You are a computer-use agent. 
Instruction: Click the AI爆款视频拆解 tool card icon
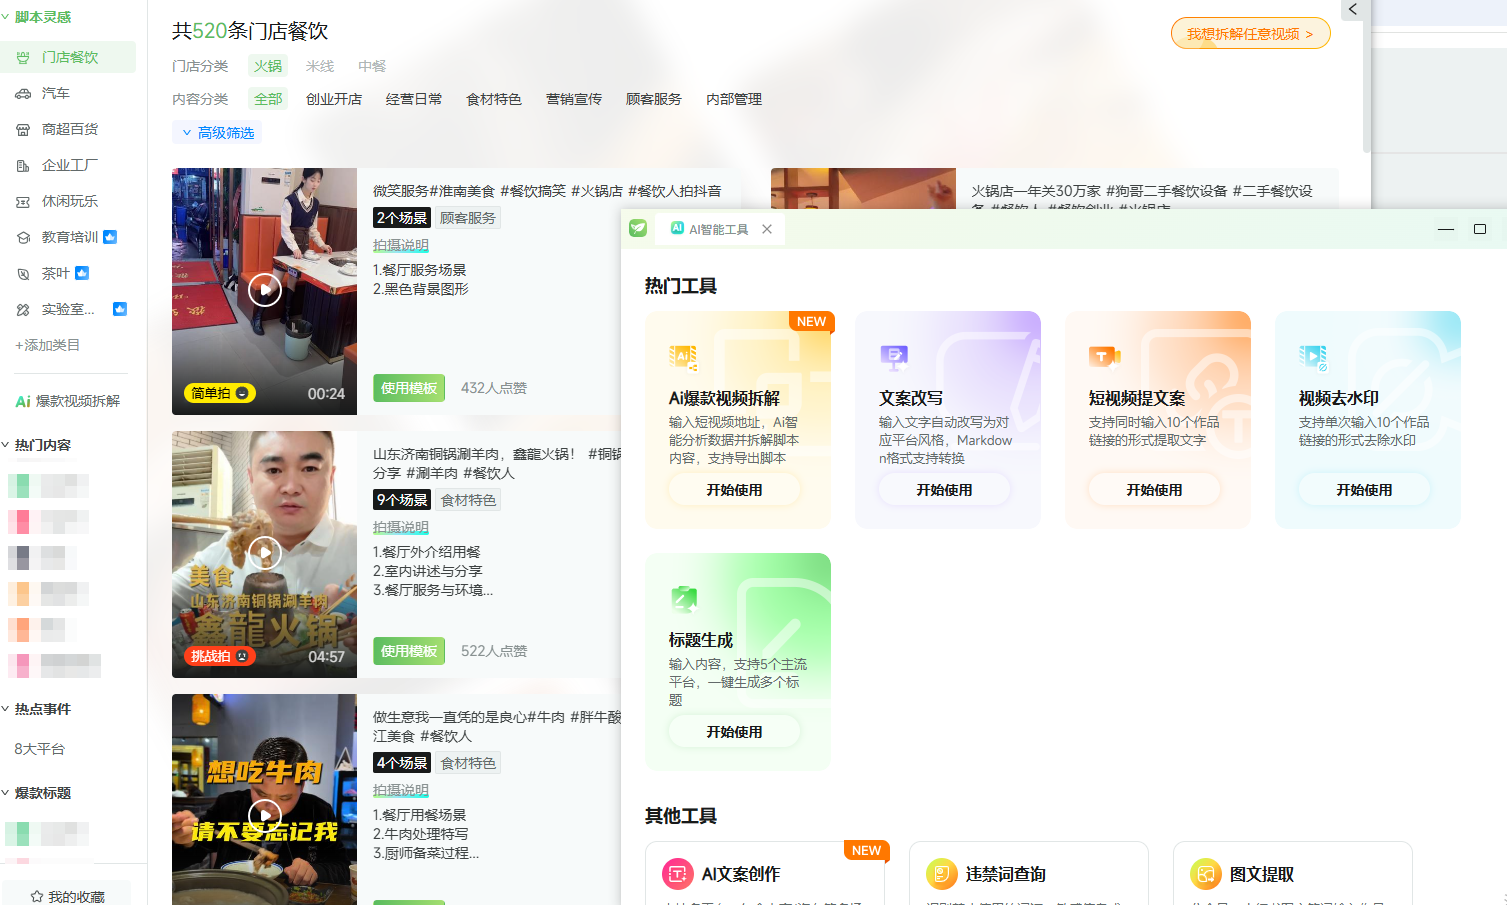tap(683, 356)
